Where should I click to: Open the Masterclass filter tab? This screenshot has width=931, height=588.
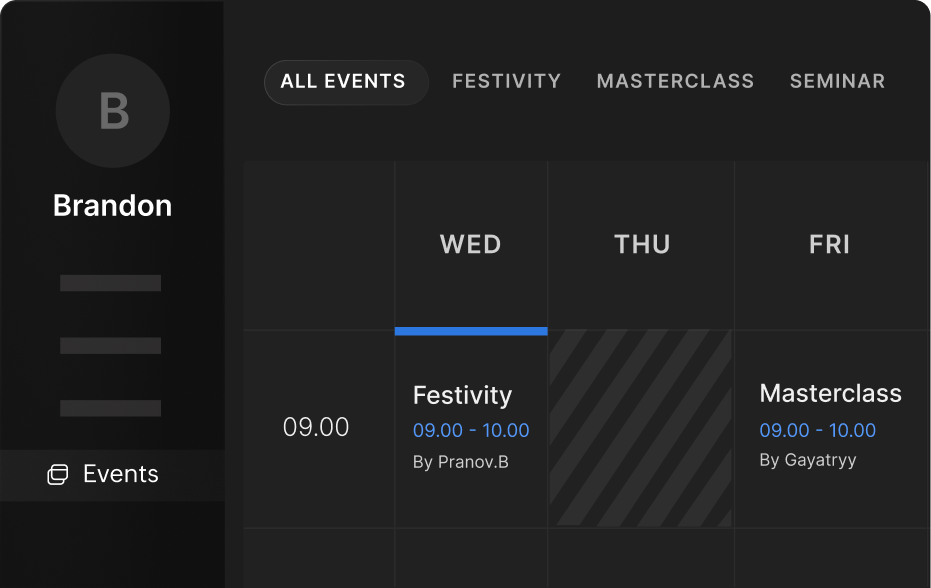(675, 82)
